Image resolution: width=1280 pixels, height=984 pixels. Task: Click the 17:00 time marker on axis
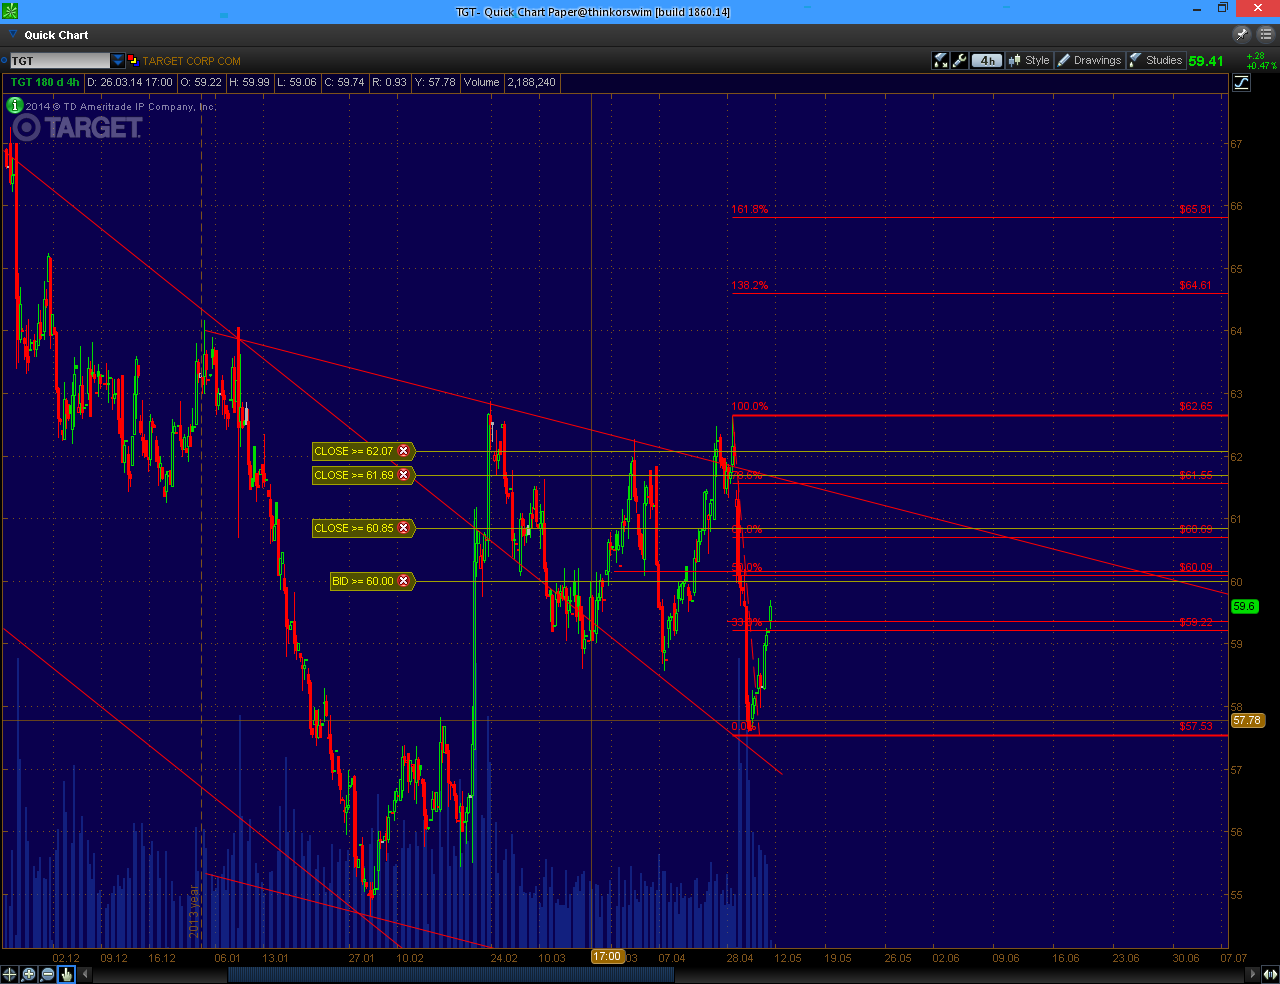coord(607,957)
